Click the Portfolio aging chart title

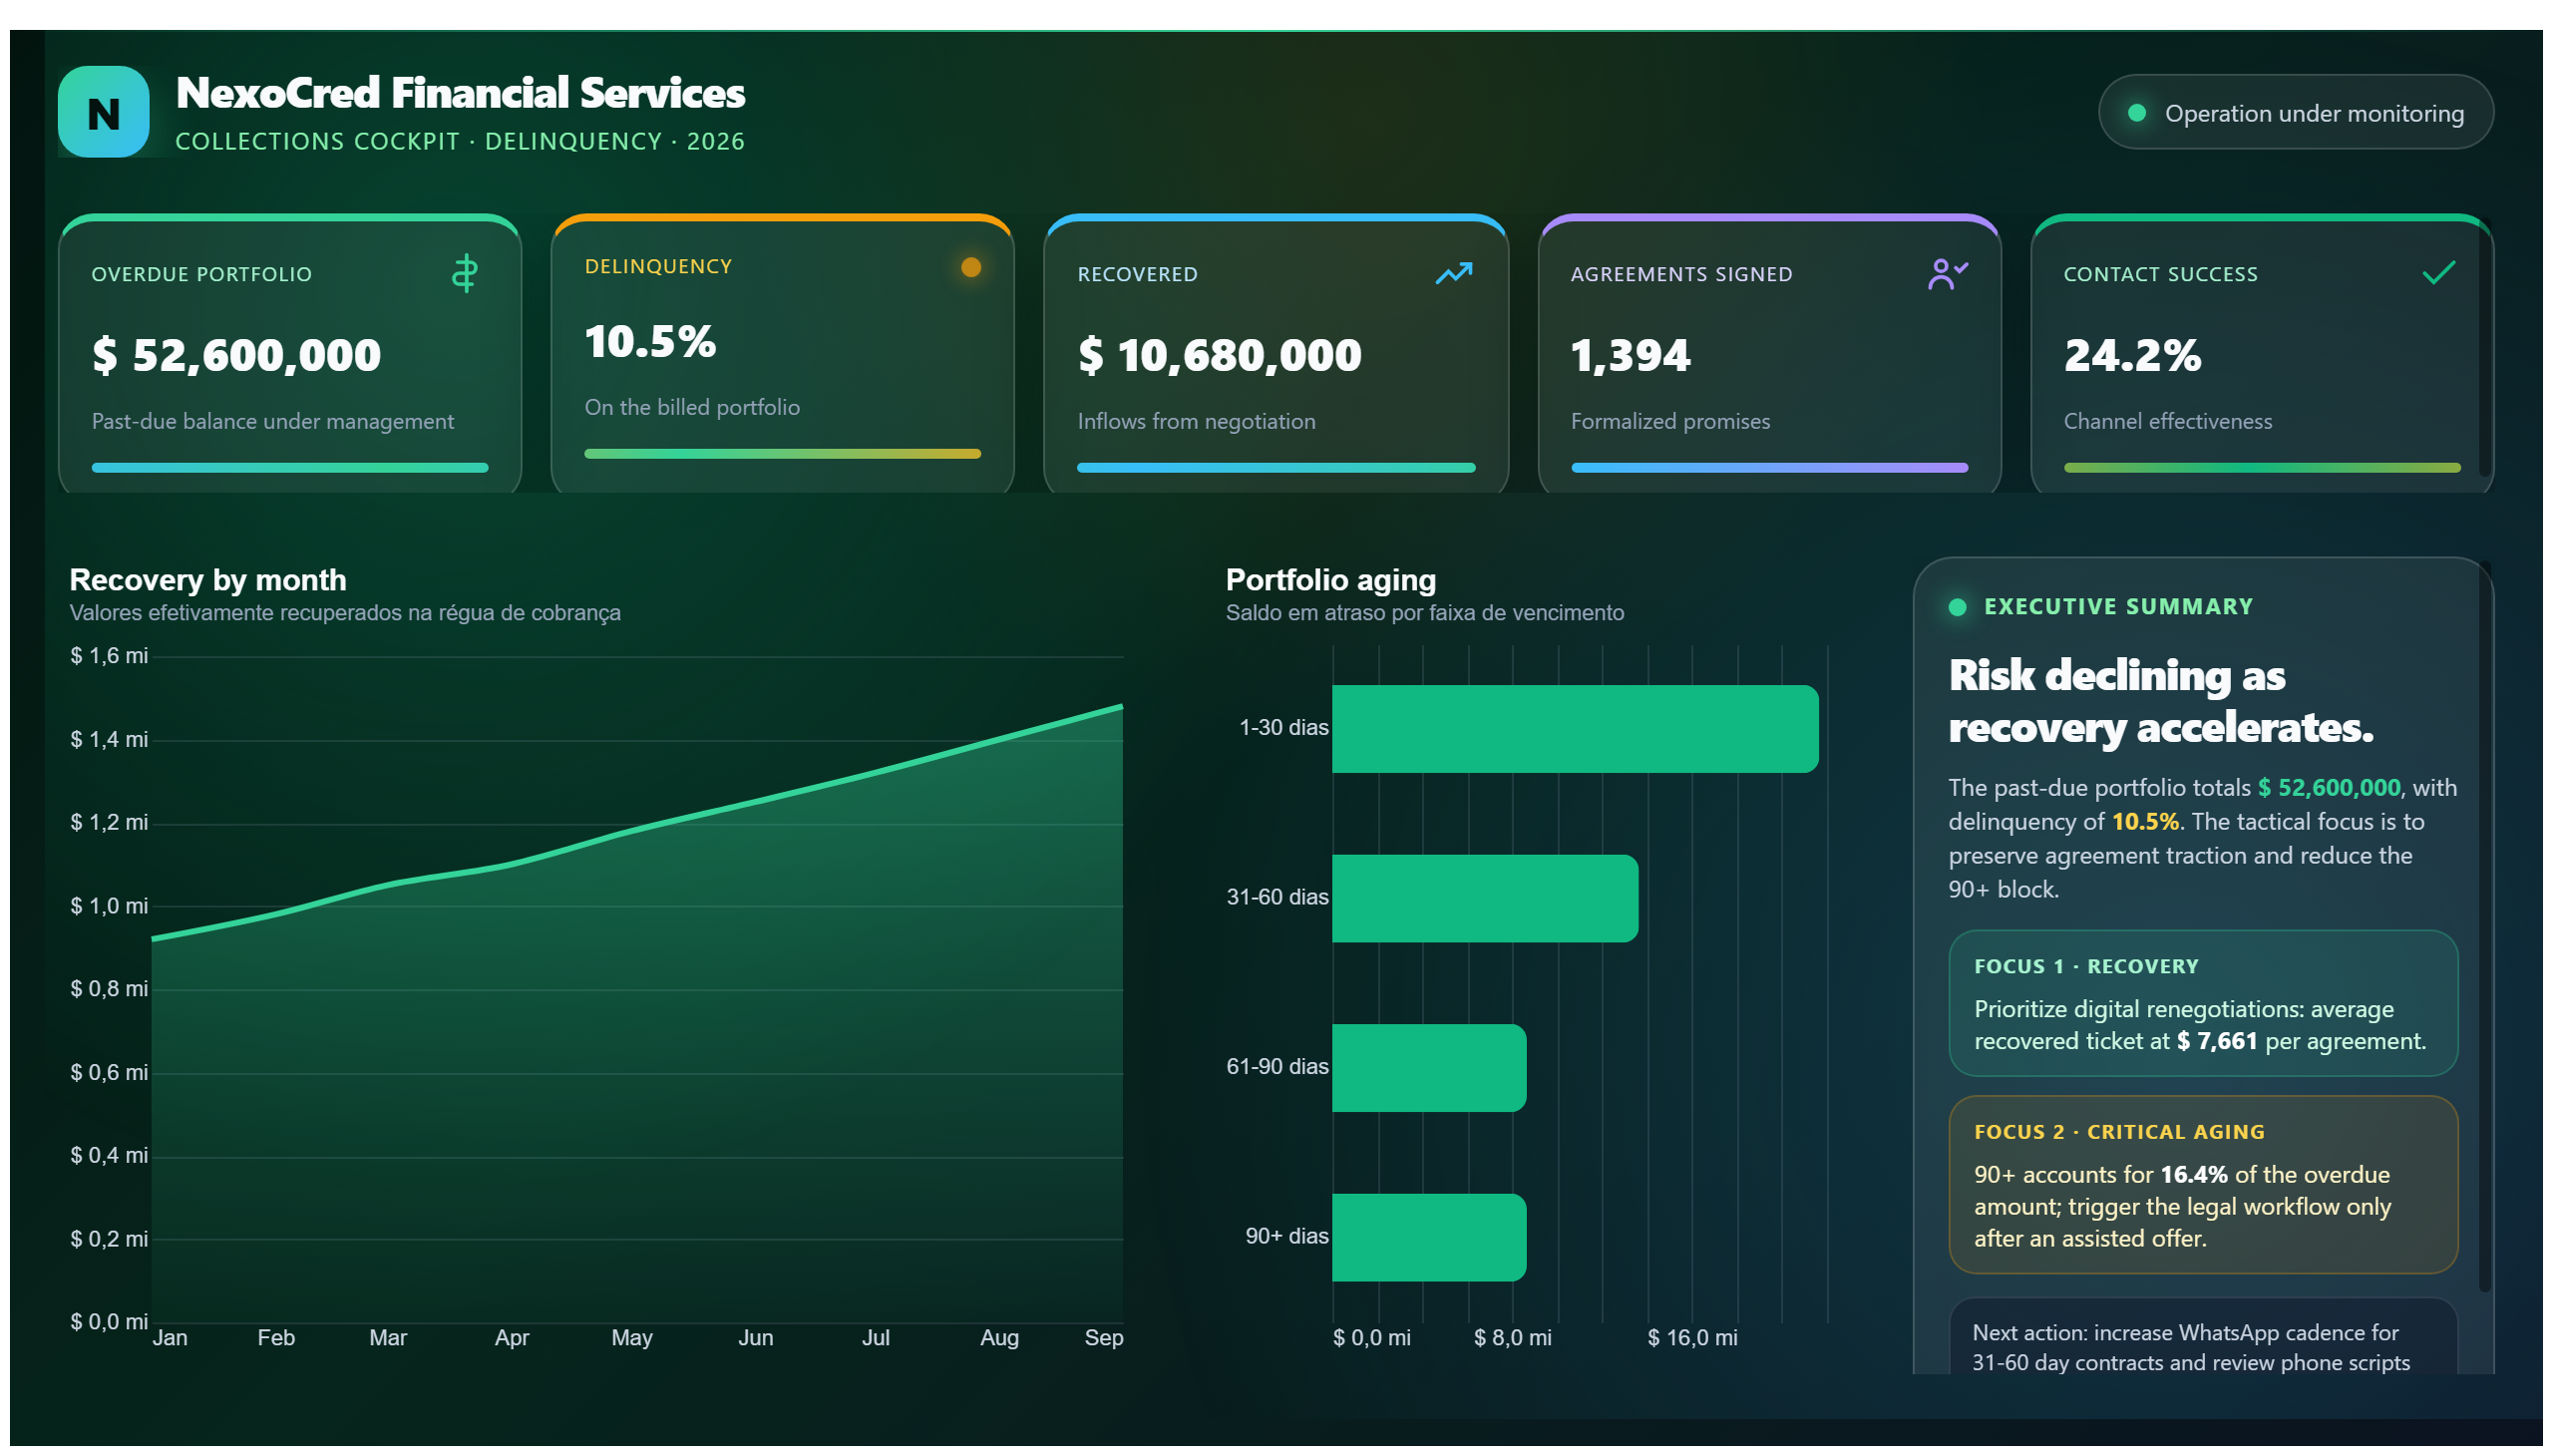[1330, 580]
